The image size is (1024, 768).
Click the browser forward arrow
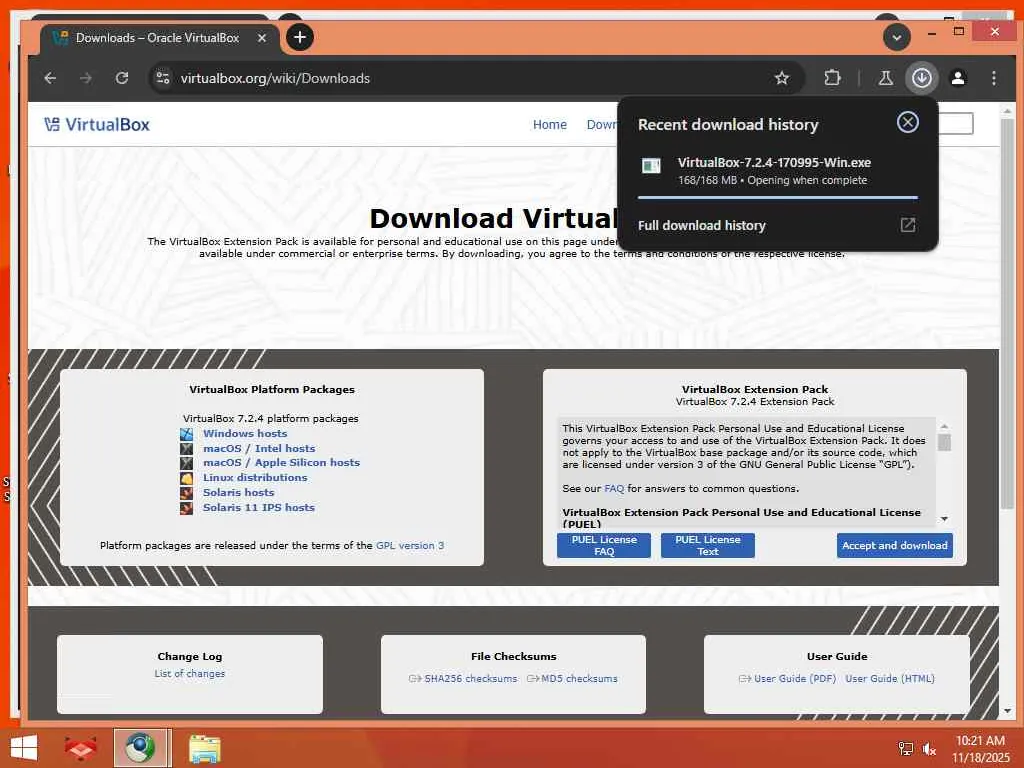[86, 78]
